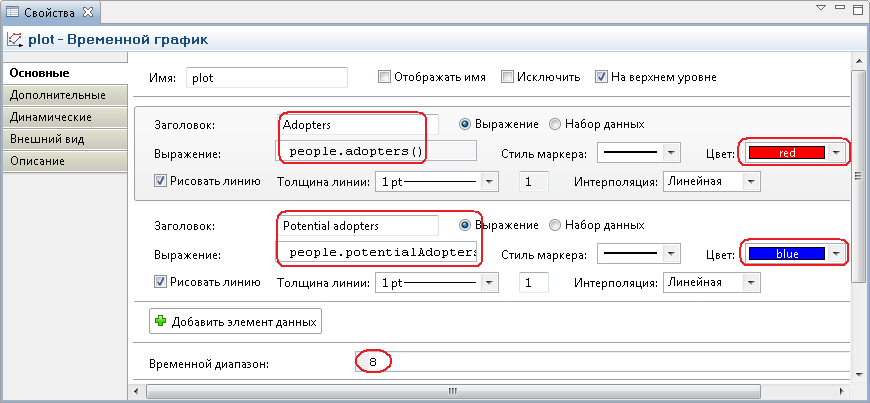Open the Внешний вид tab

tap(64, 139)
